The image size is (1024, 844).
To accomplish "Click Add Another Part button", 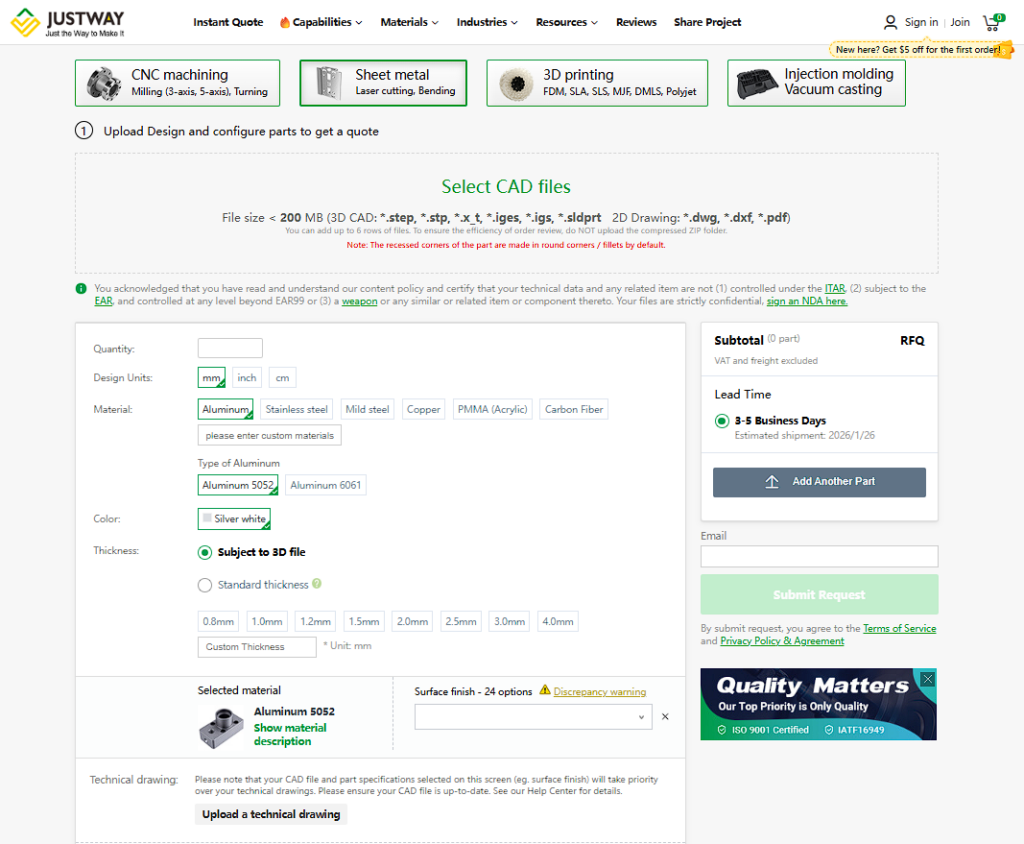I will point(819,482).
